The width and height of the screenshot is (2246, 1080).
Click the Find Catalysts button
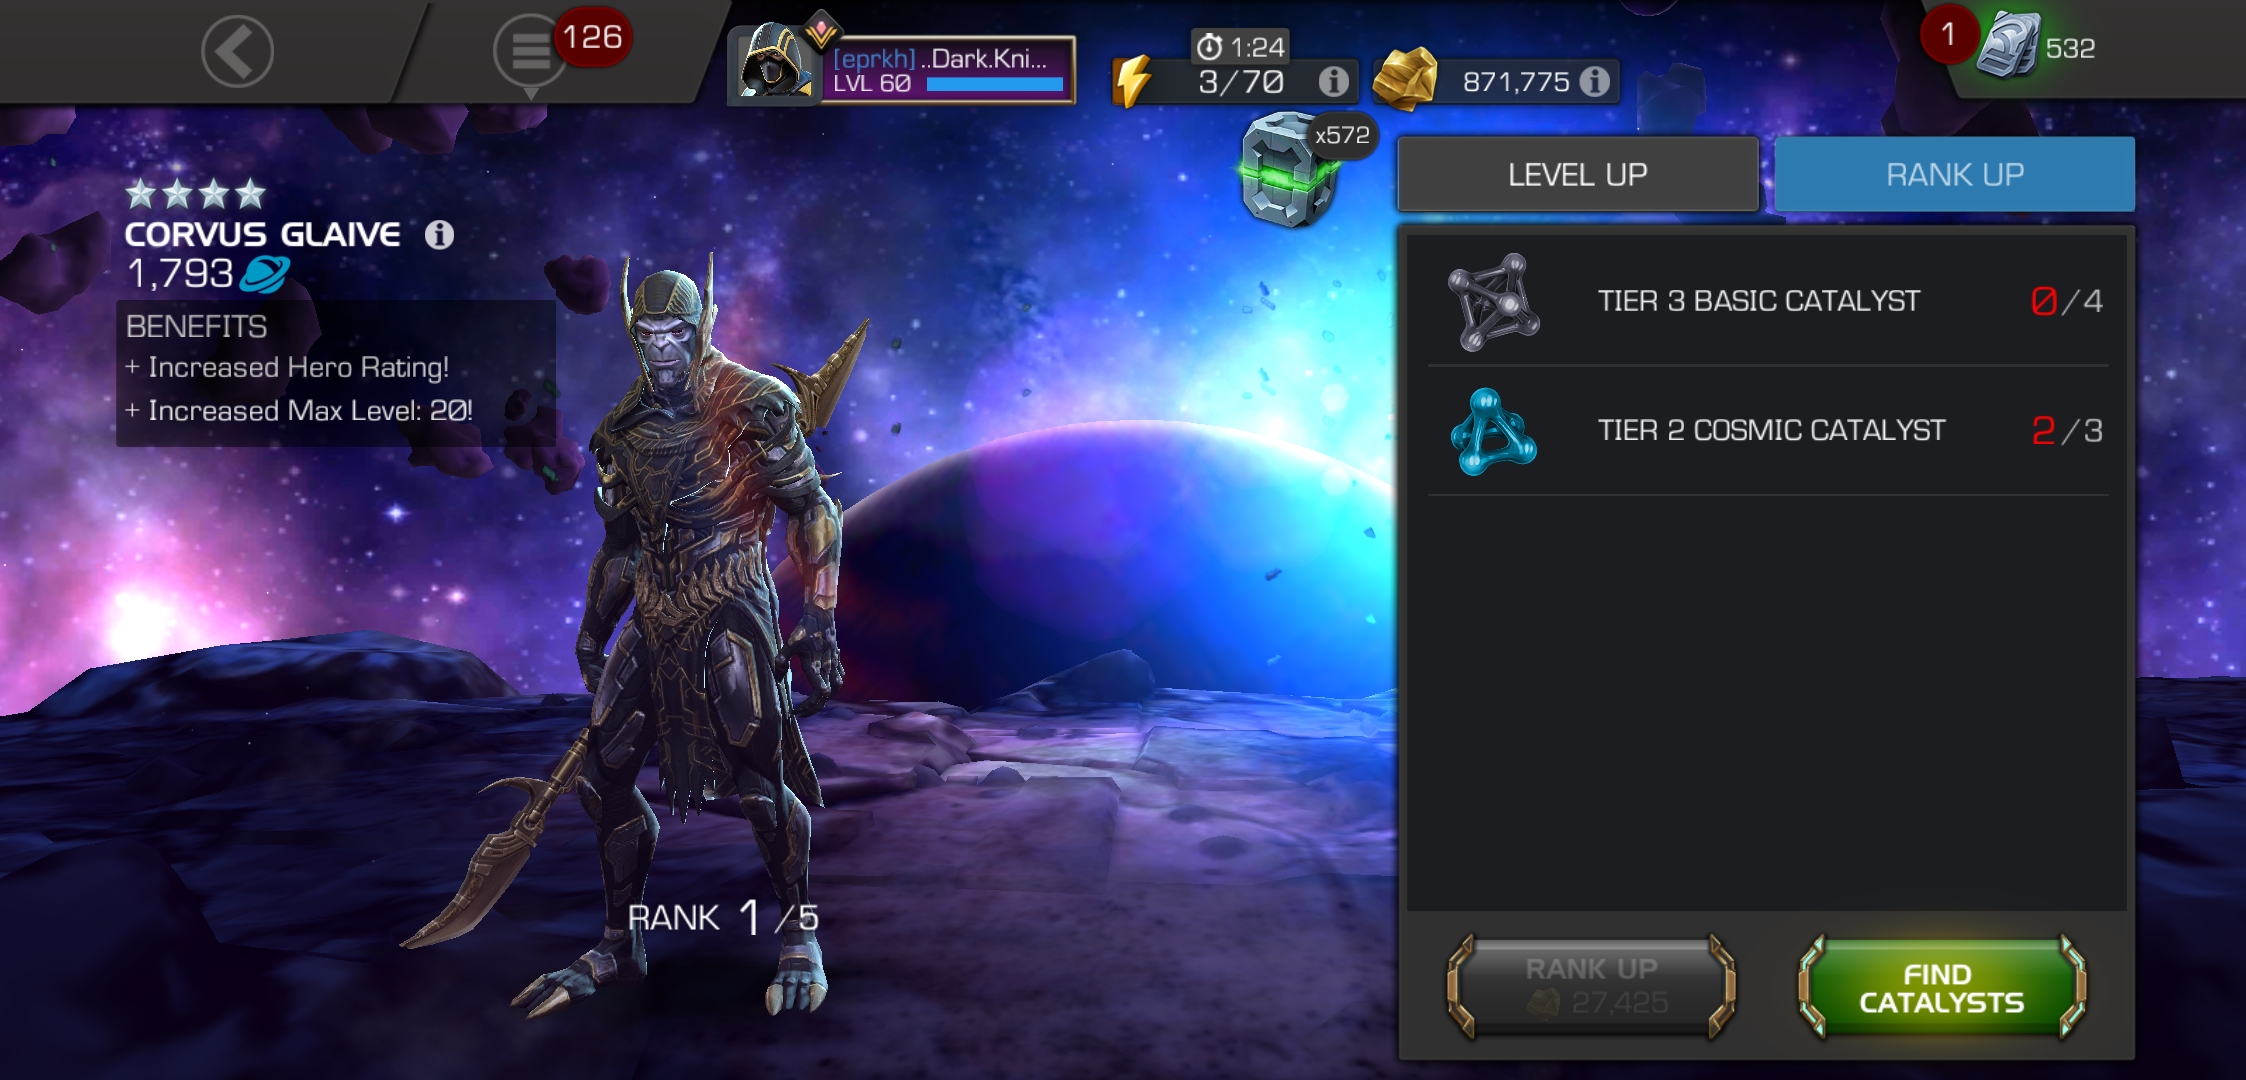tap(1941, 987)
